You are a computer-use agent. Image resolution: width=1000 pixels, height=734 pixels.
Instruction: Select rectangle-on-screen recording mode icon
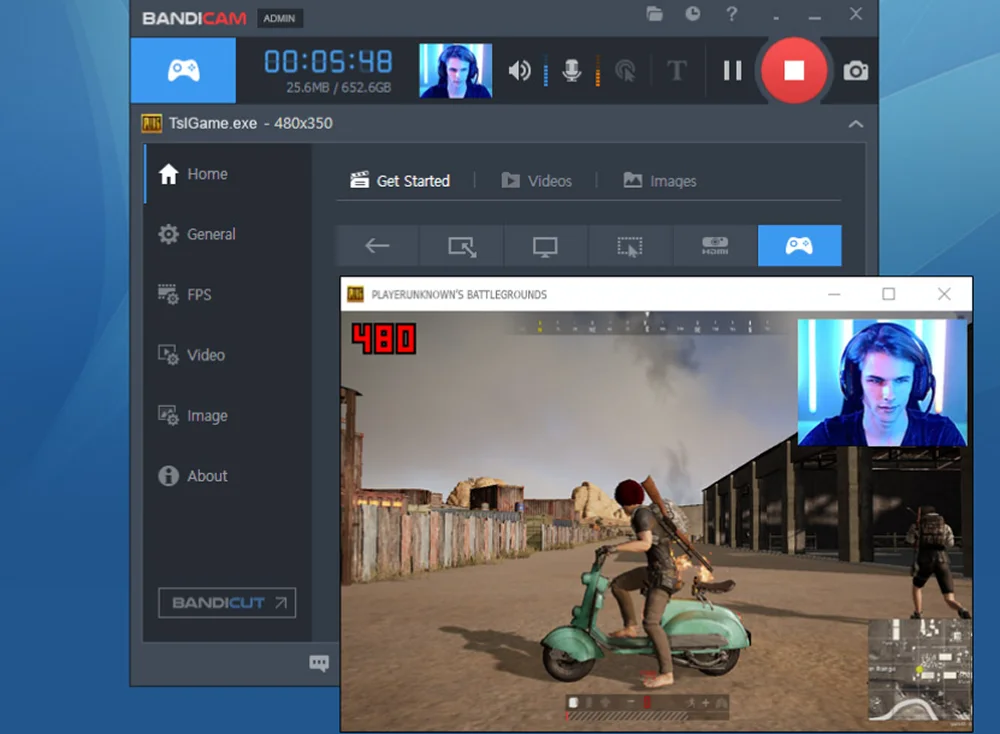coord(462,246)
